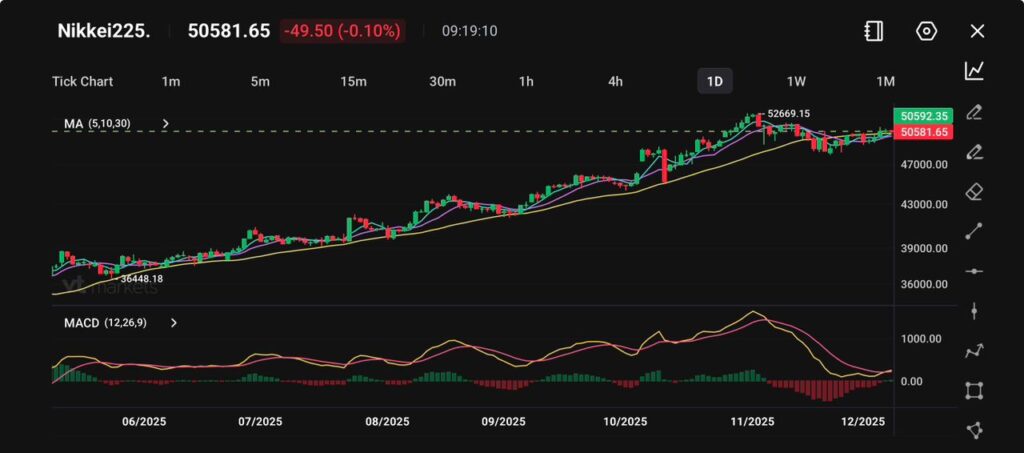Screen dimensions: 1024x453
Task: Click the Nikkei225 symbol name
Action: (104, 31)
